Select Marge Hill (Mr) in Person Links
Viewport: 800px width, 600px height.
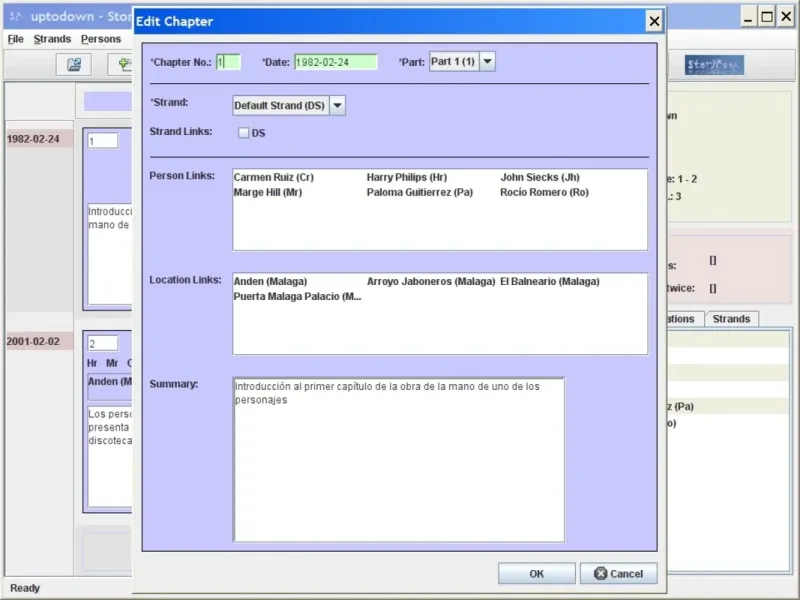(x=268, y=192)
